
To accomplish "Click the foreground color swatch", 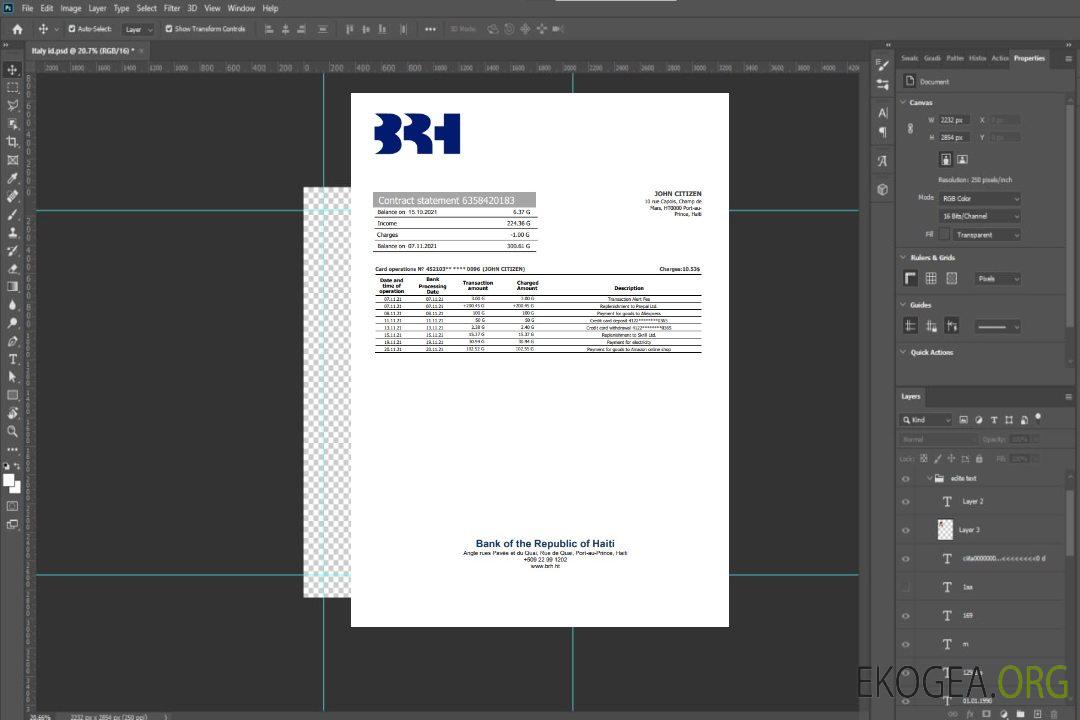I will point(8,481).
